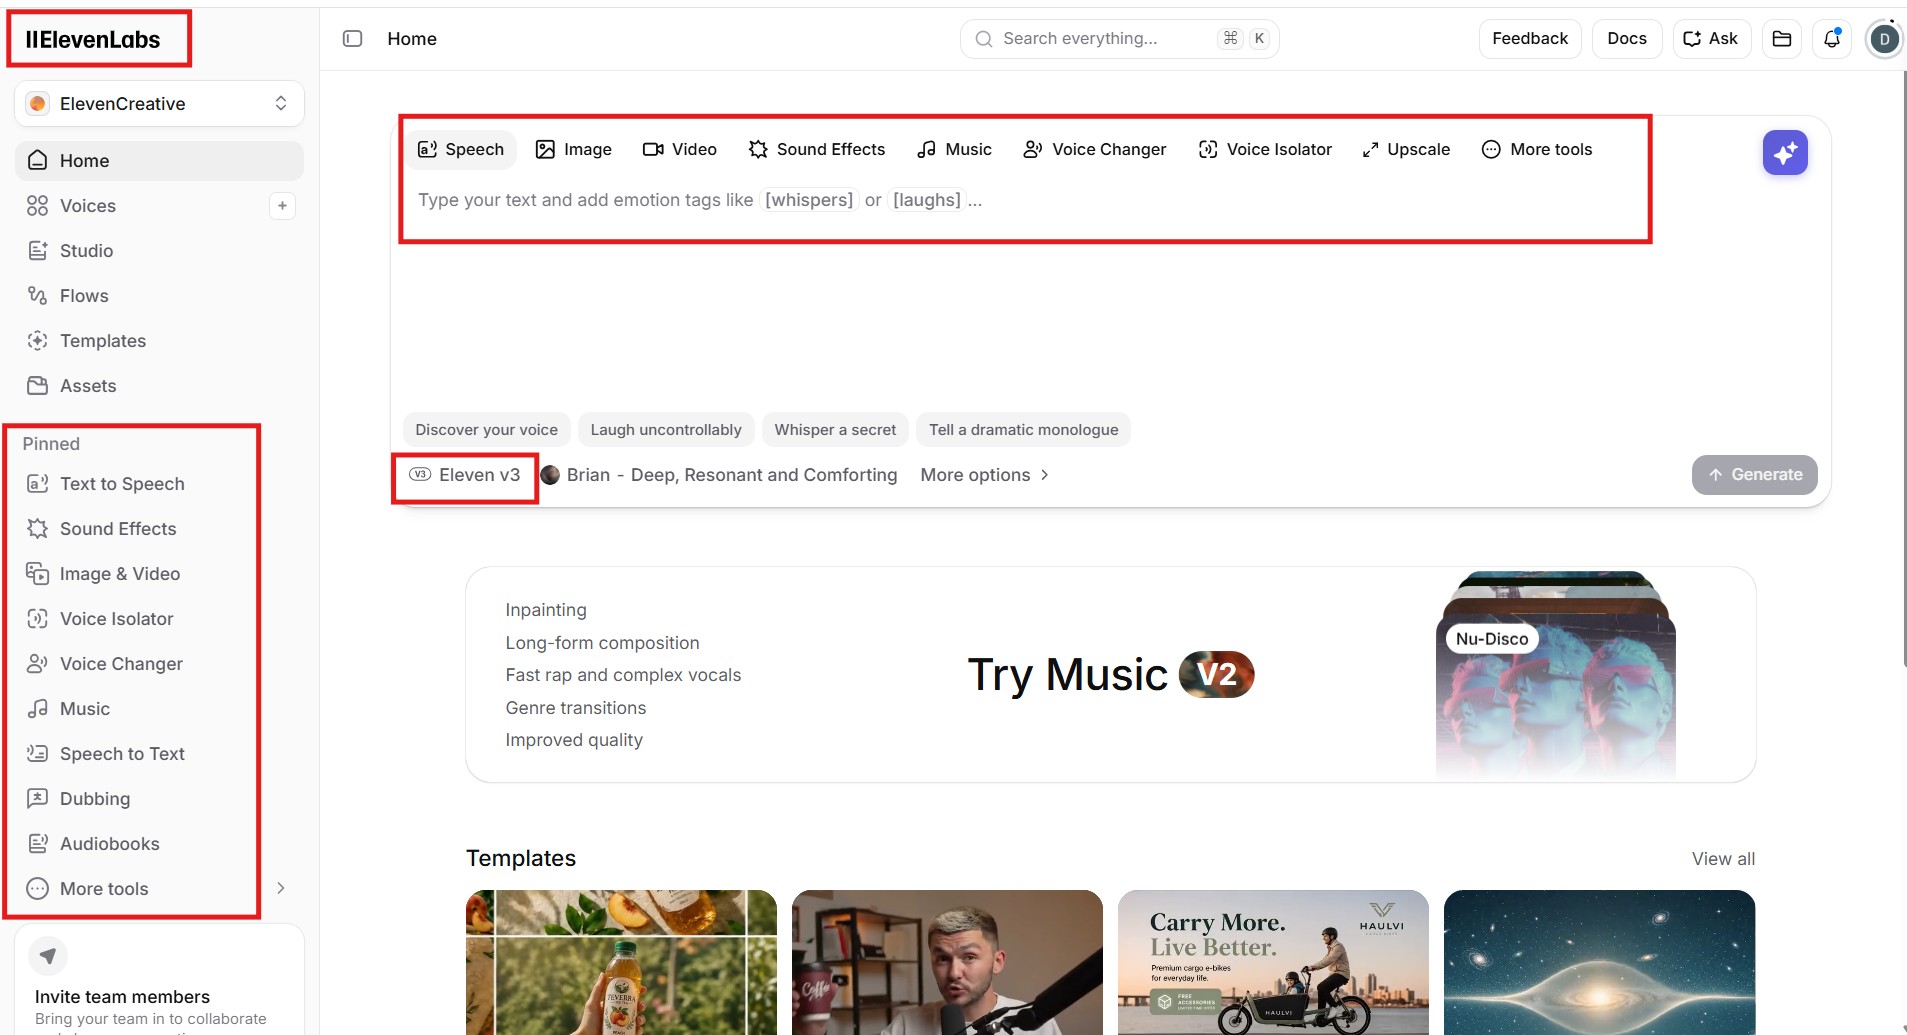Toggle the sidebar collapse icon
The height and width of the screenshot is (1035, 1907).
pyautogui.click(x=352, y=39)
